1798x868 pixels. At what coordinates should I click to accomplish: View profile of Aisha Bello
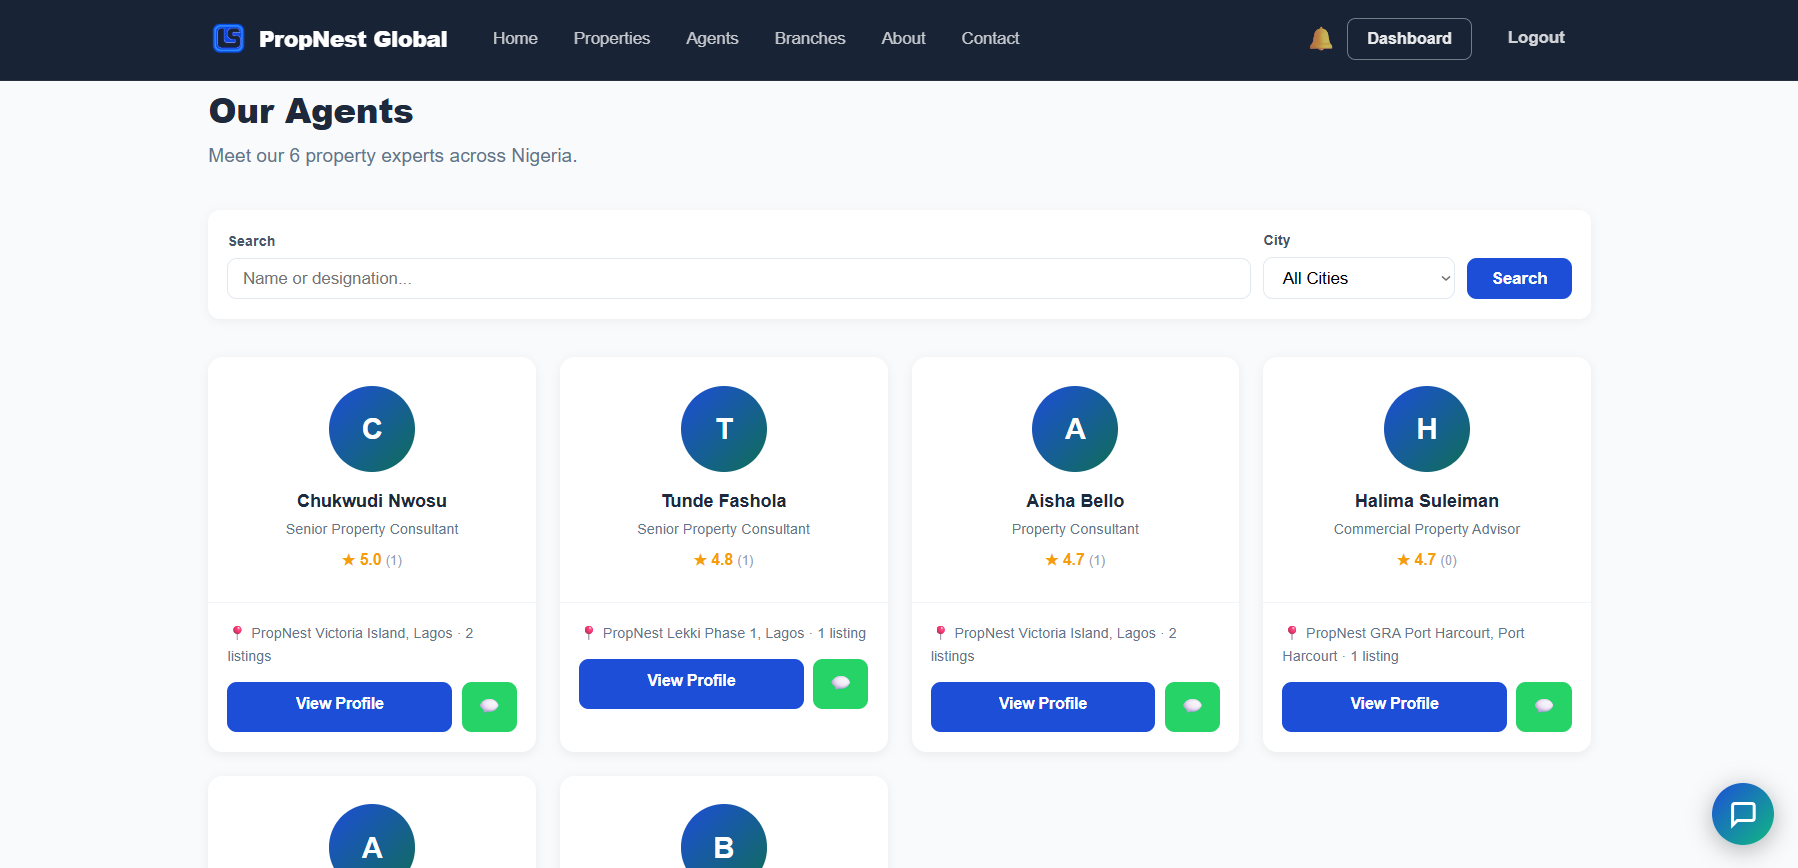coord(1043,706)
